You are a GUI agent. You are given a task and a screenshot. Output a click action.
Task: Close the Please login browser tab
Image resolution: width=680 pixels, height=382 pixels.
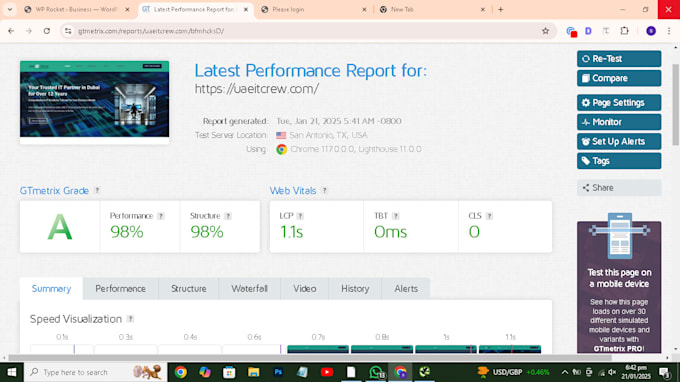pyautogui.click(x=364, y=9)
